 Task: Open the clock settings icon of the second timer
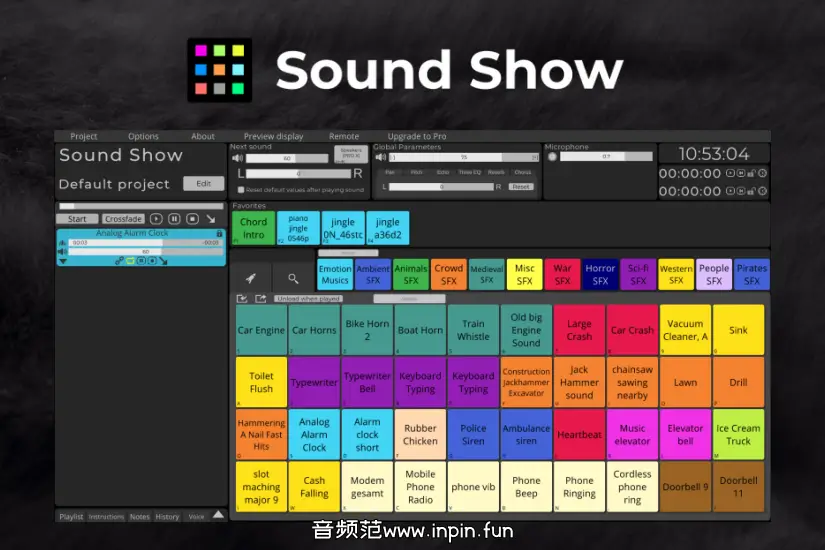click(x=762, y=191)
